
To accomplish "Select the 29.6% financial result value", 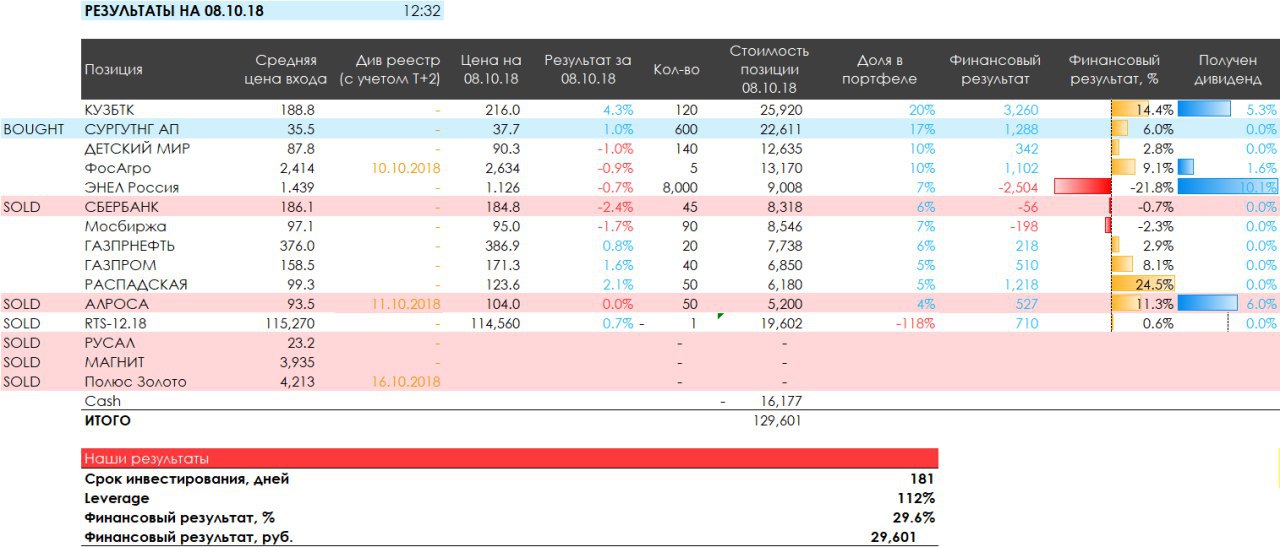I will [914, 517].
